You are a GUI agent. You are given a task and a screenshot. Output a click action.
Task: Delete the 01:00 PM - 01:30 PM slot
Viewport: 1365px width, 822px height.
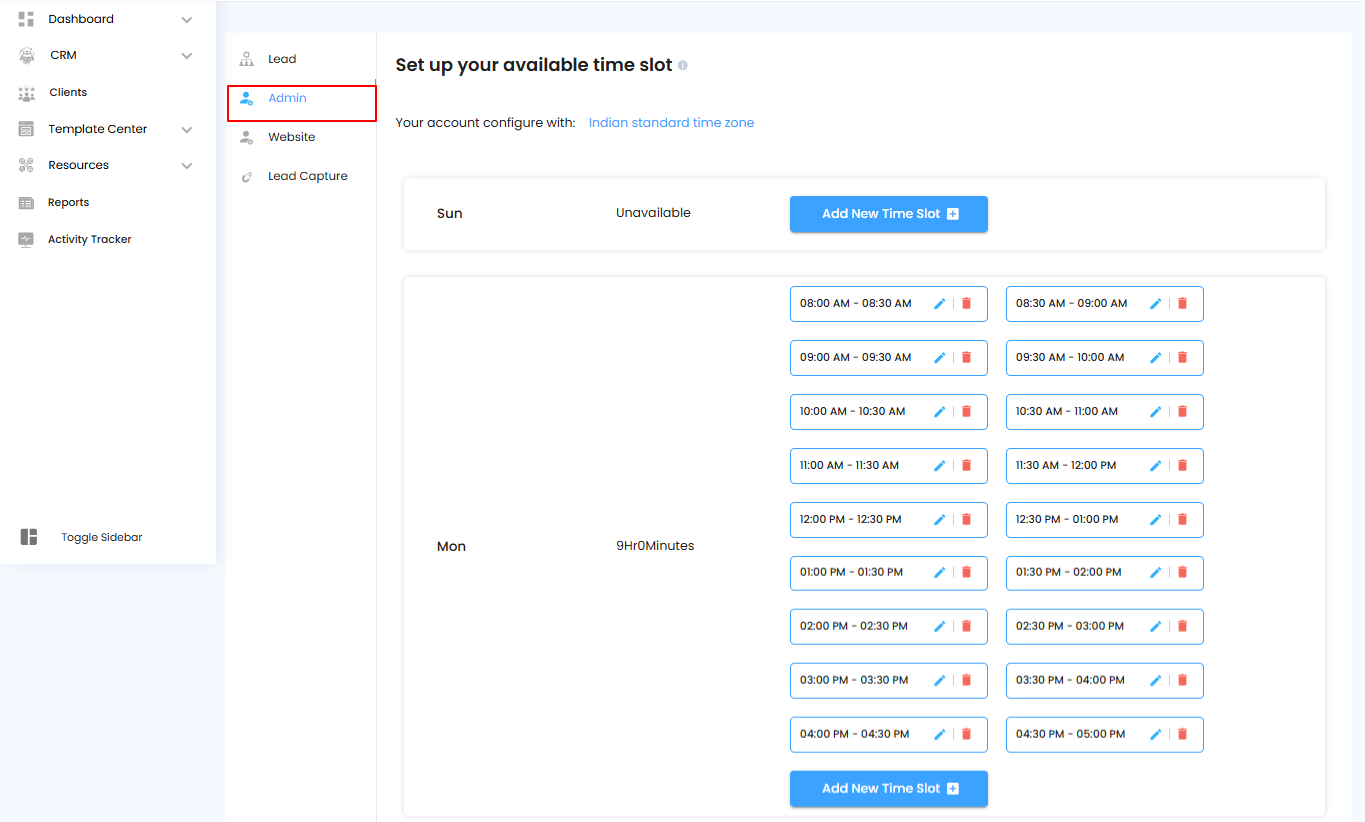pyautogui.click(x=966, y=573)
